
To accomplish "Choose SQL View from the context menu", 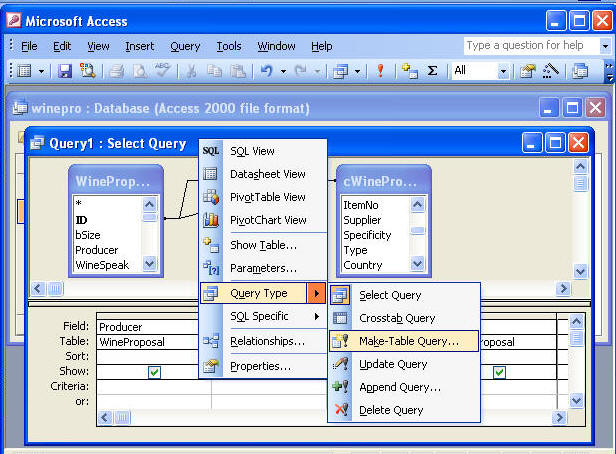I will point(263,151).
